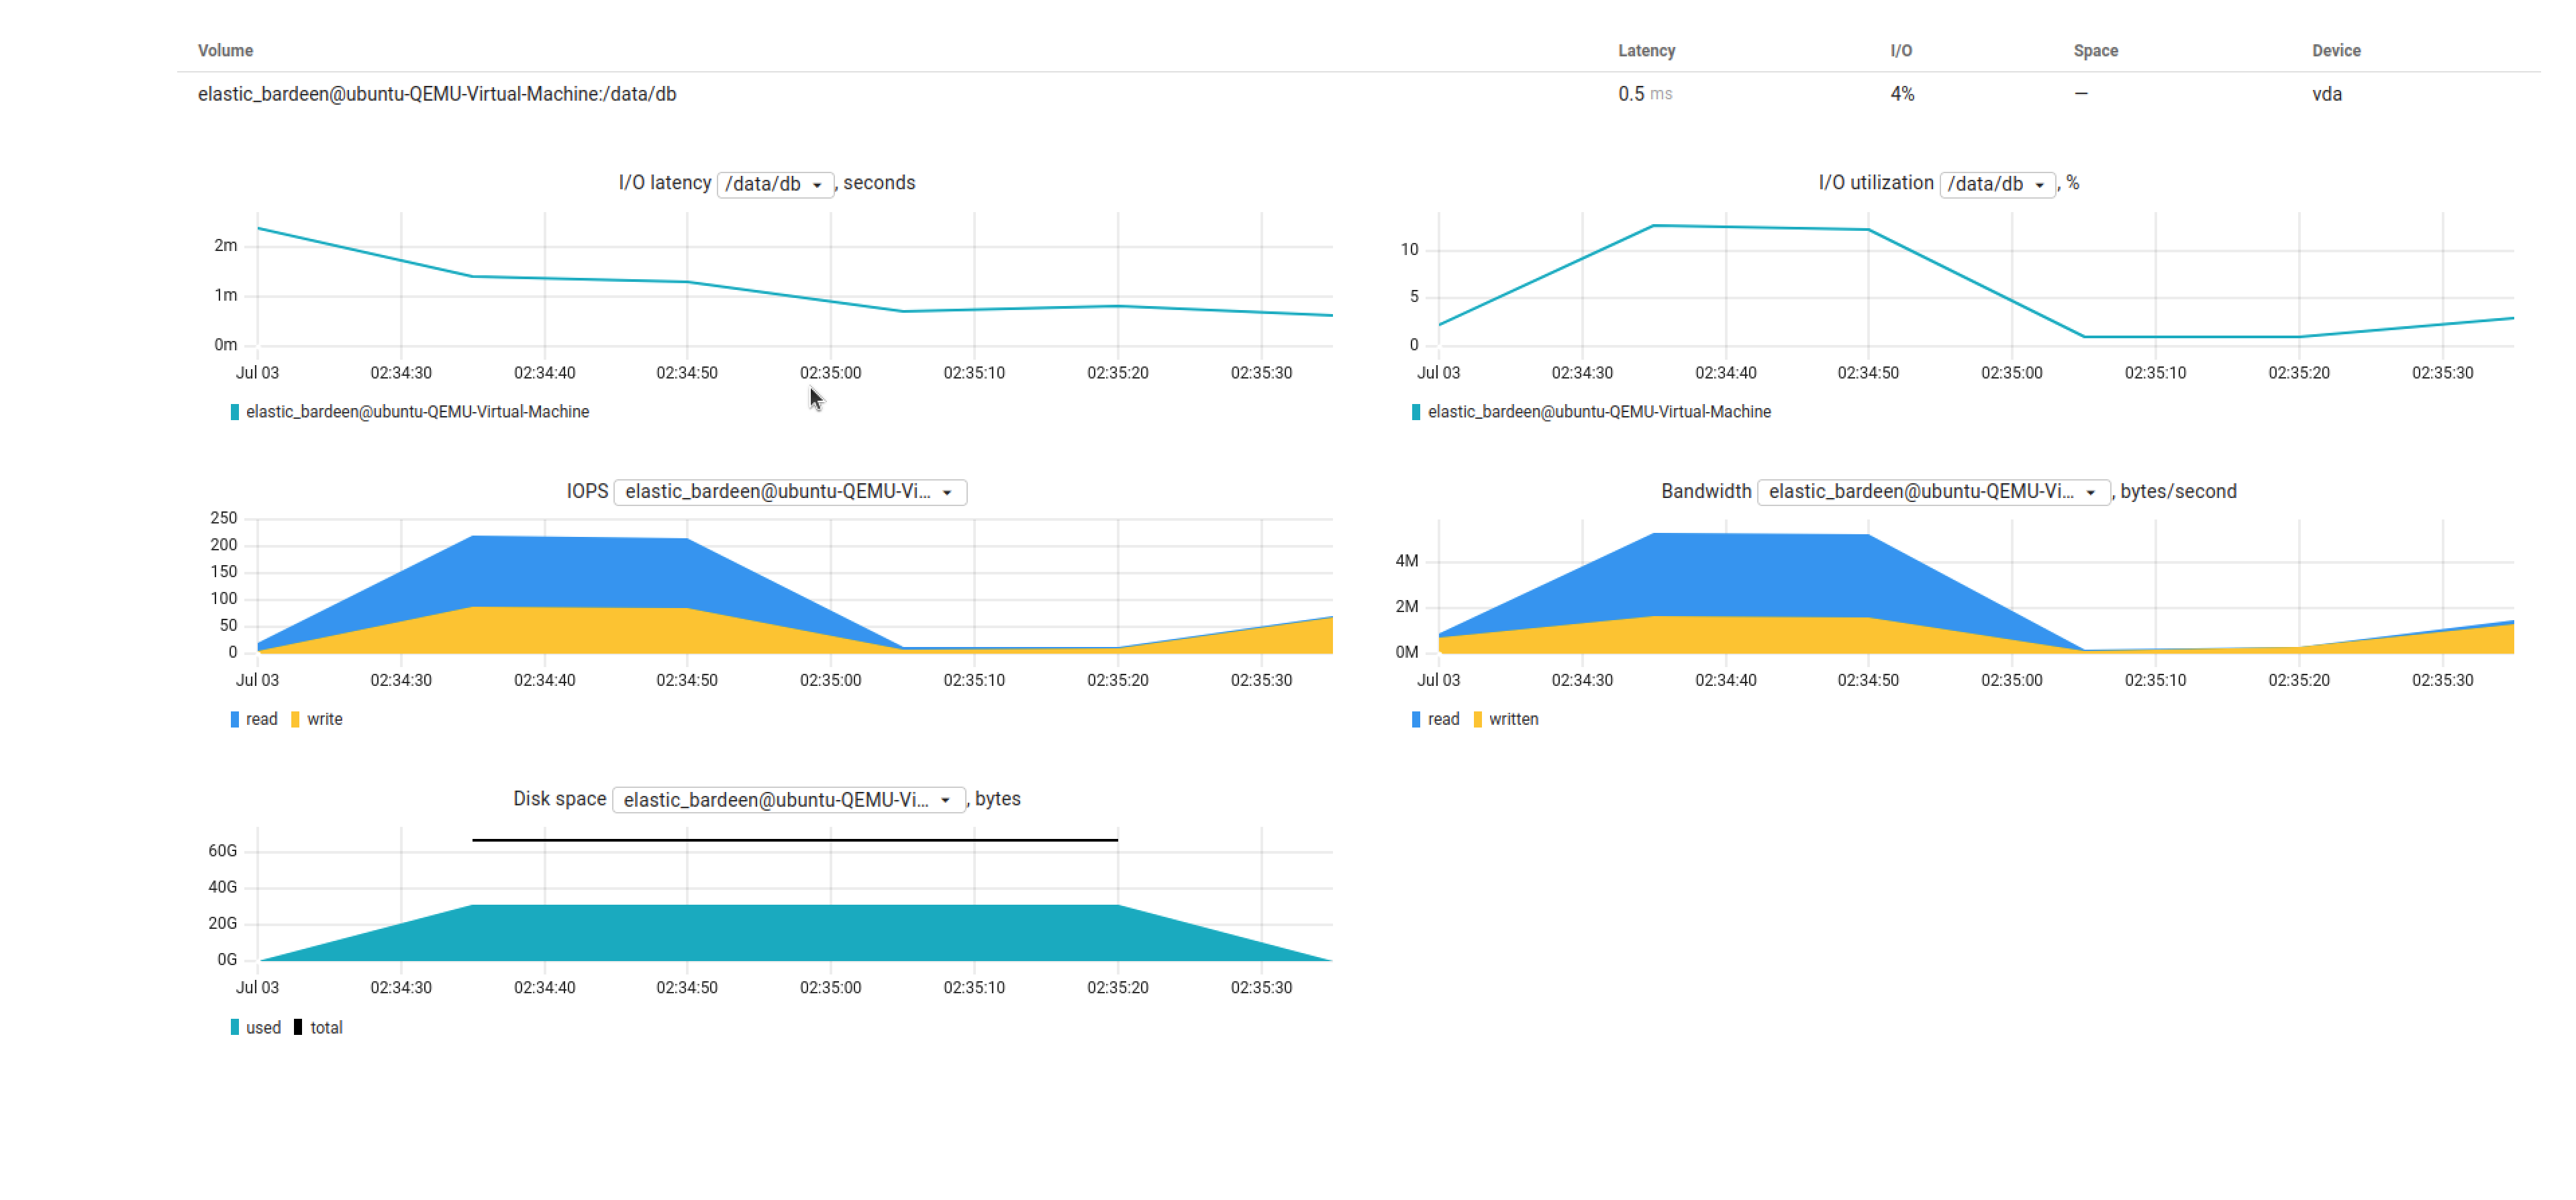
Task: Open the node selector on the Bandwidth chart
Action: click(1934, 492)
